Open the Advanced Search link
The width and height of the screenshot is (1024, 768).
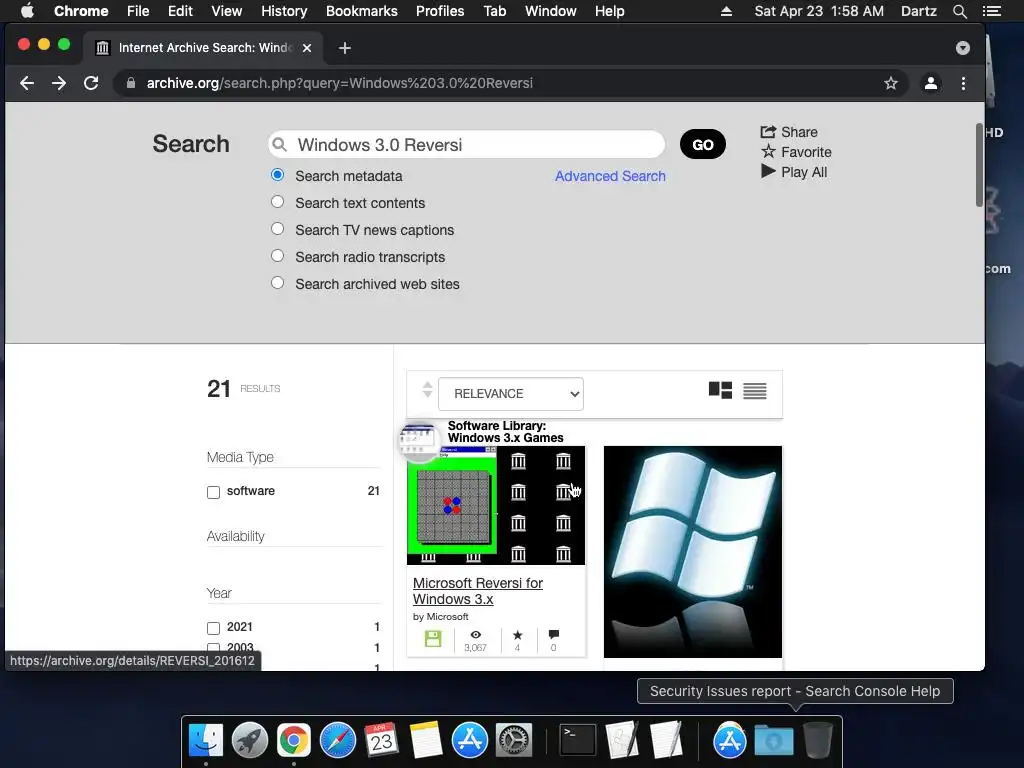[610, 176]
